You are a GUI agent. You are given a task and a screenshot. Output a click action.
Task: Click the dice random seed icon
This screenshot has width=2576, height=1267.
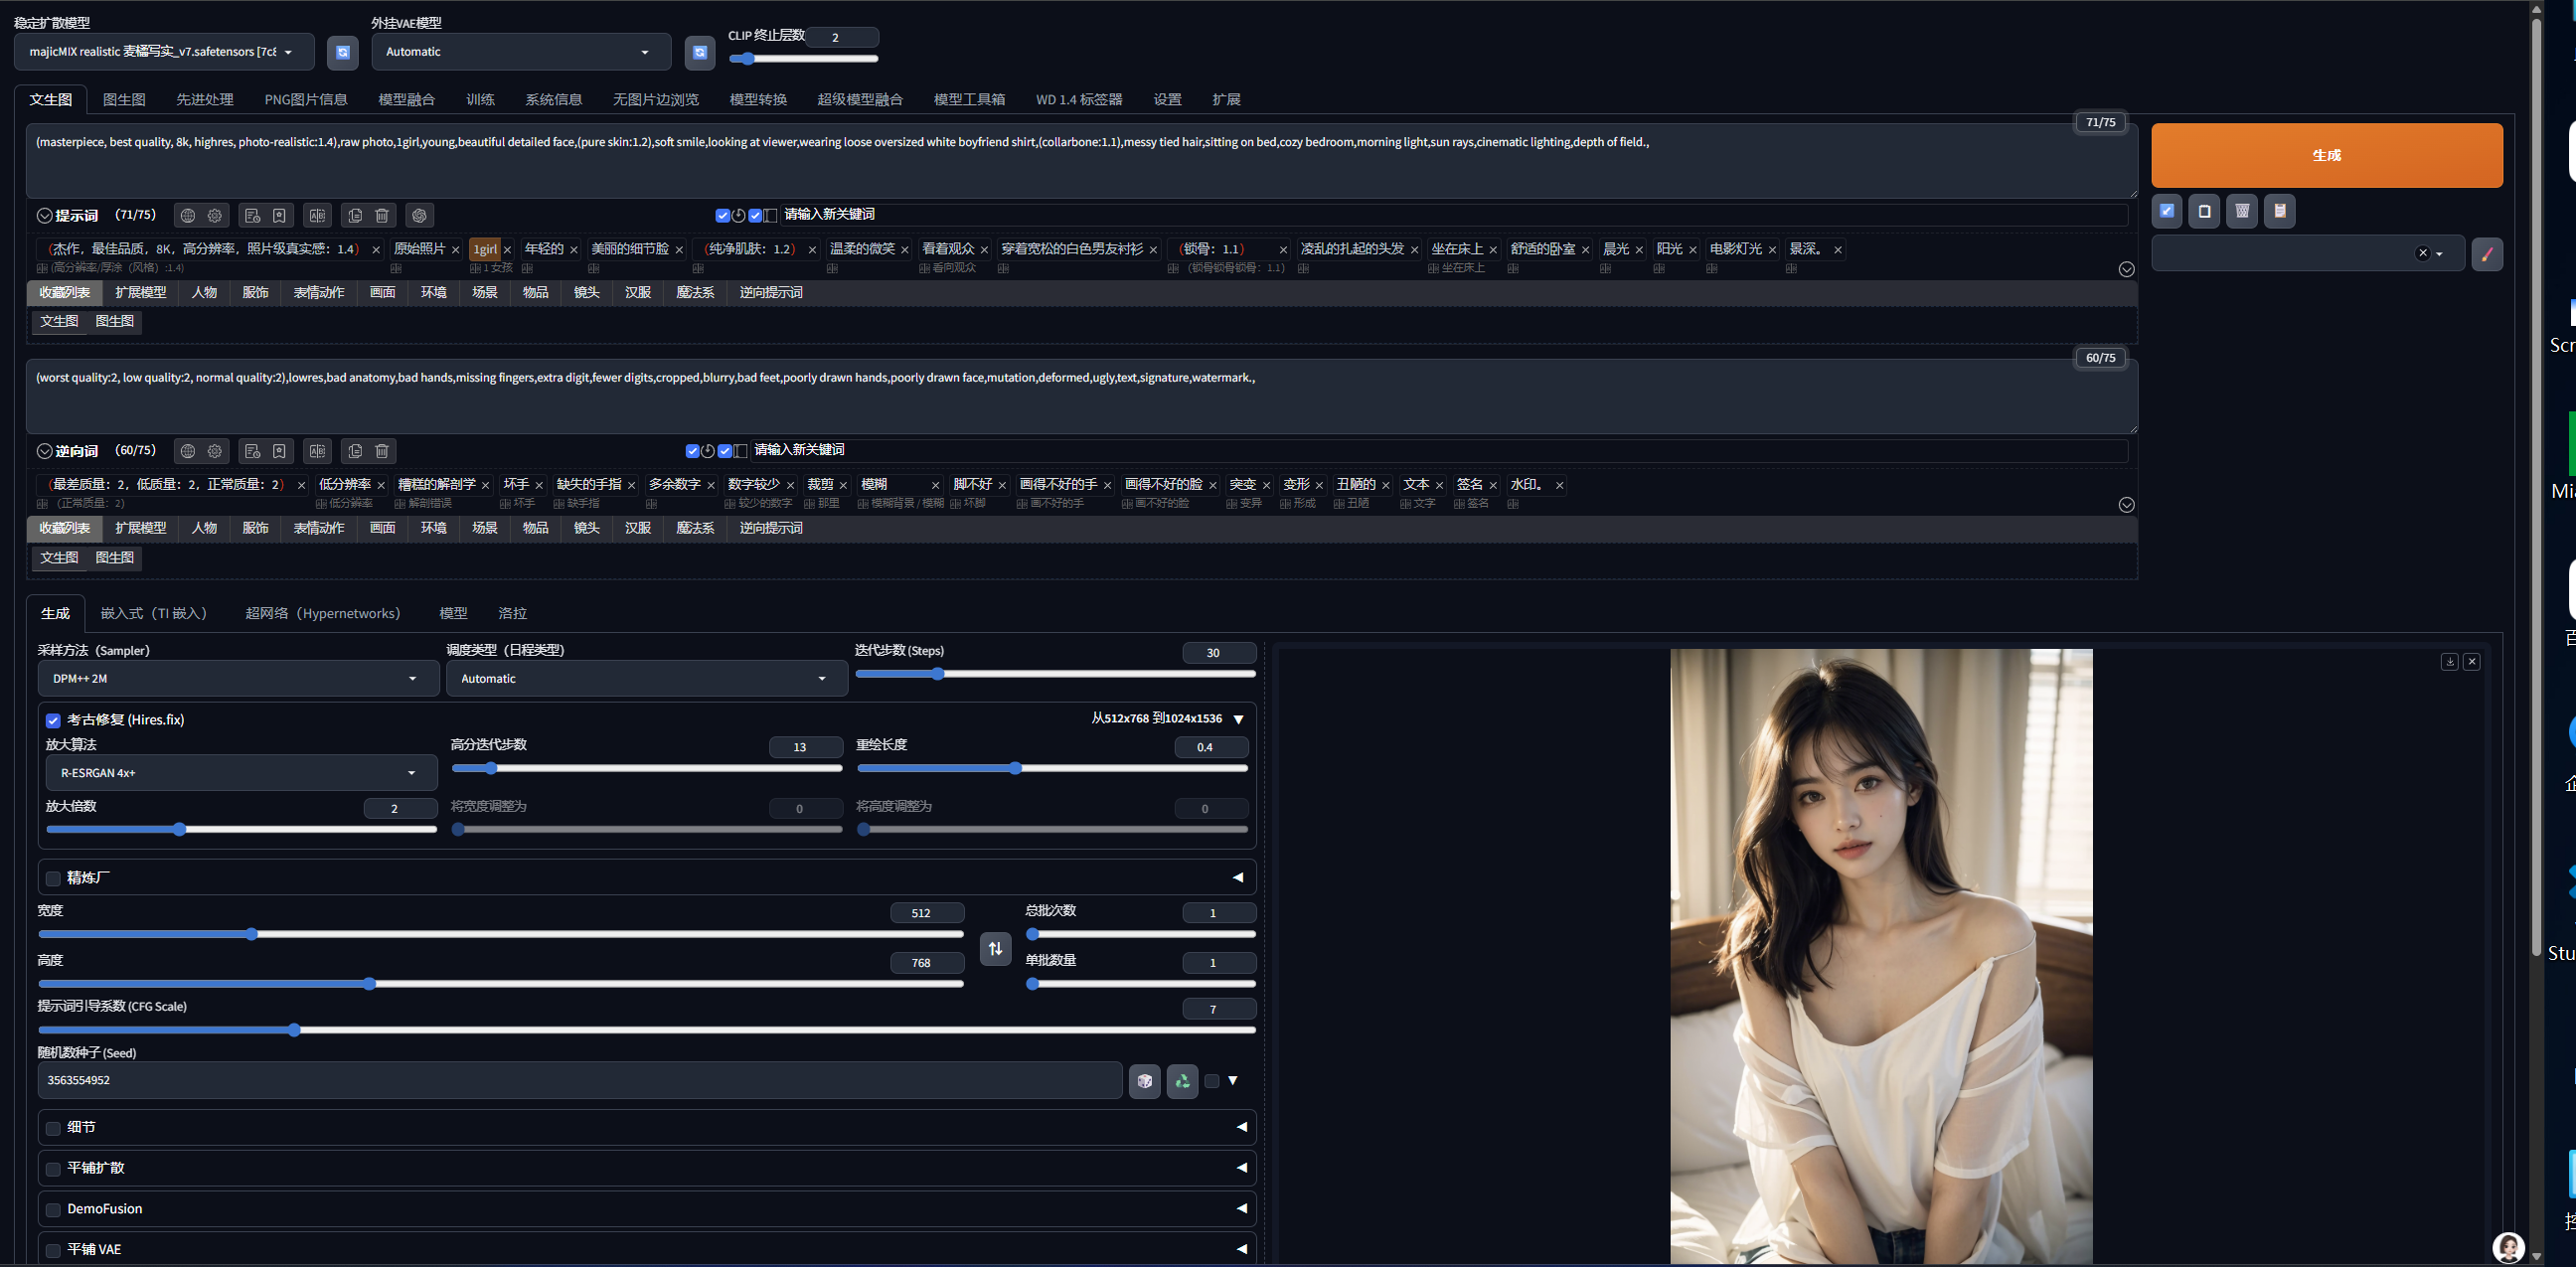tap(1144, 1081)
